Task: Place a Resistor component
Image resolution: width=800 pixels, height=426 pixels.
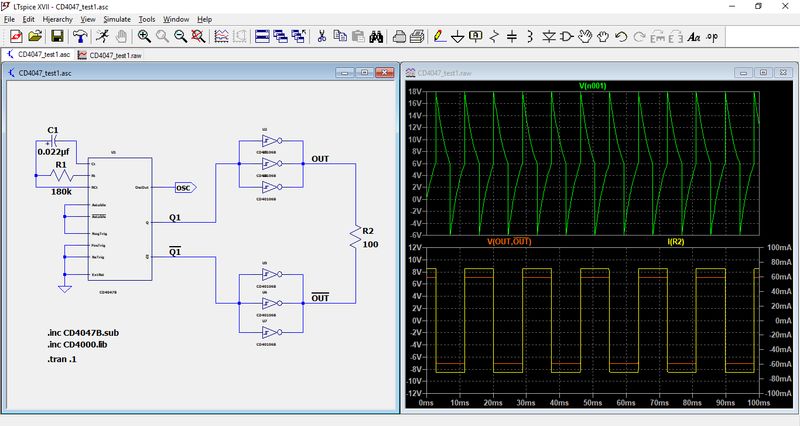Action: click(494, 36)
